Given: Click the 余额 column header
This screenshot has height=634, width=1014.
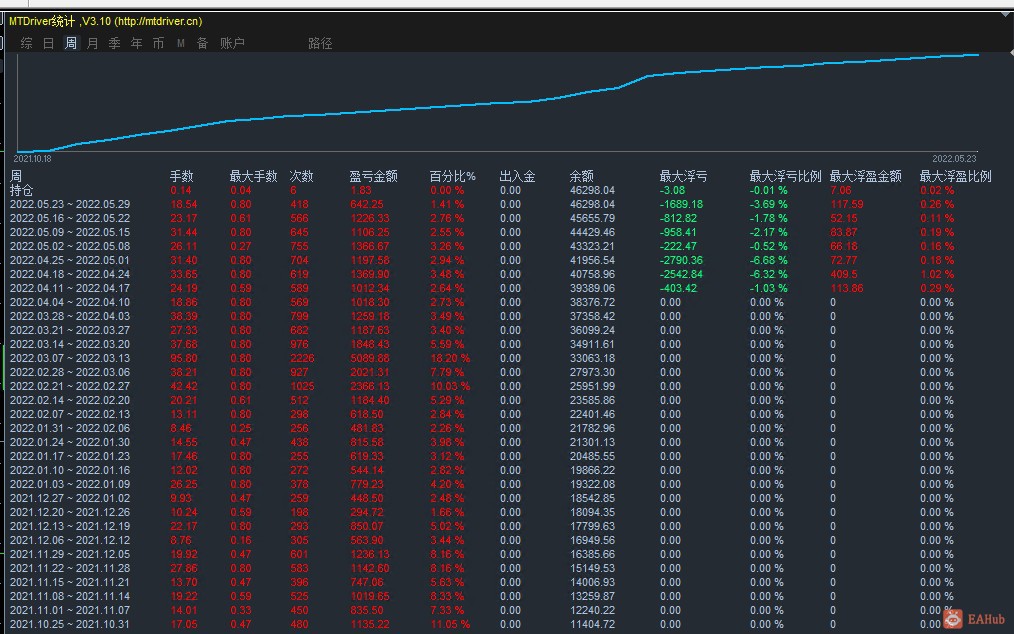Looking at the screenshot, I should (581, 176).
